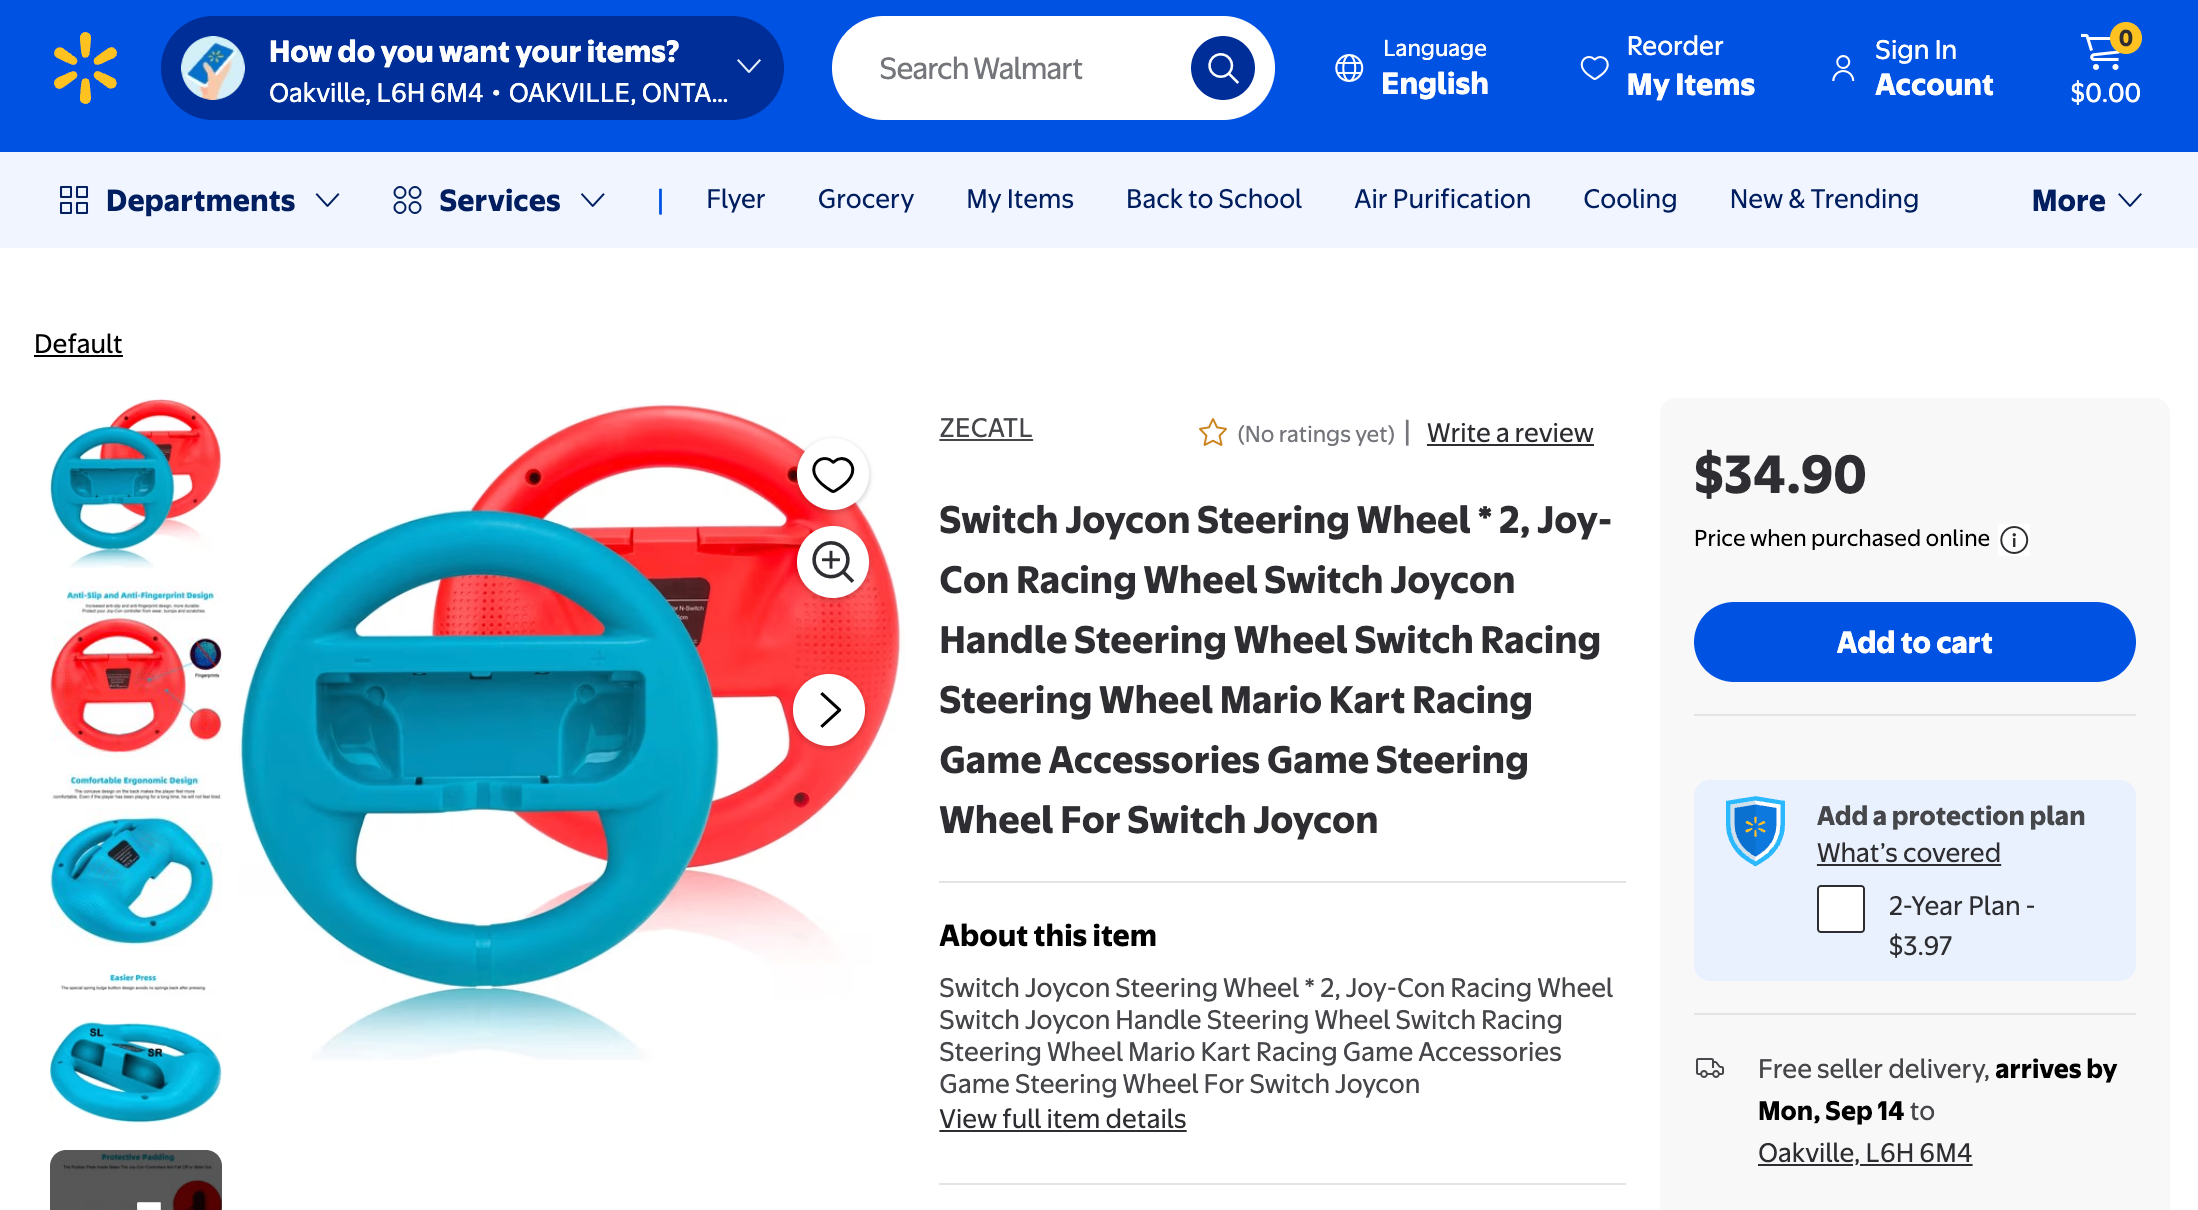The width and height of the screenshot is (2198, 1210).
Task: Add product to favorites heart
Action: pos(832,474)
